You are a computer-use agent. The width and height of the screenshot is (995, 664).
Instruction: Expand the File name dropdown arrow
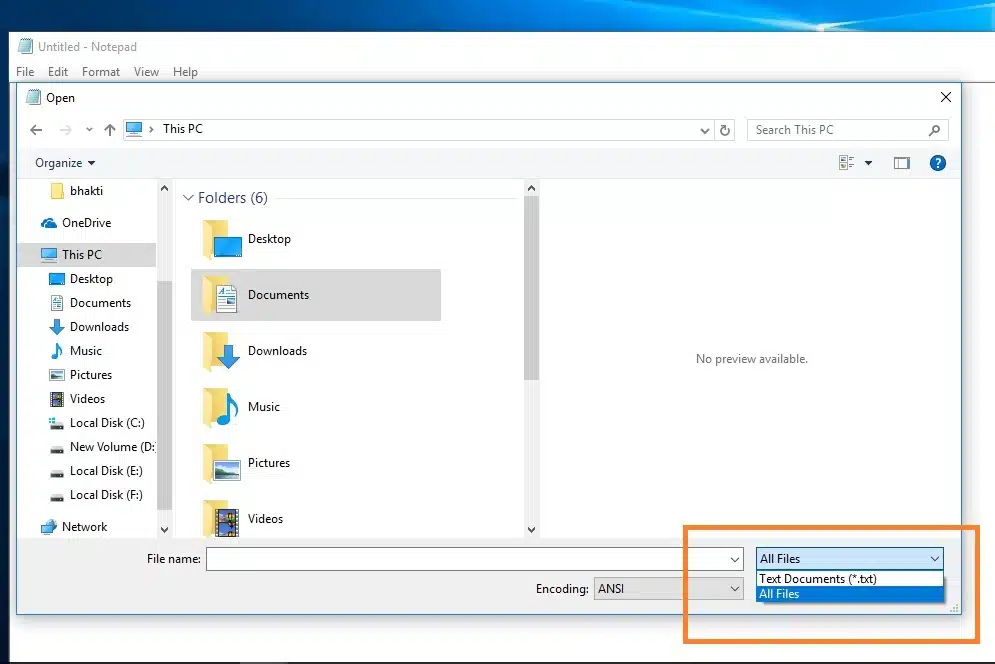pos(734,559)
